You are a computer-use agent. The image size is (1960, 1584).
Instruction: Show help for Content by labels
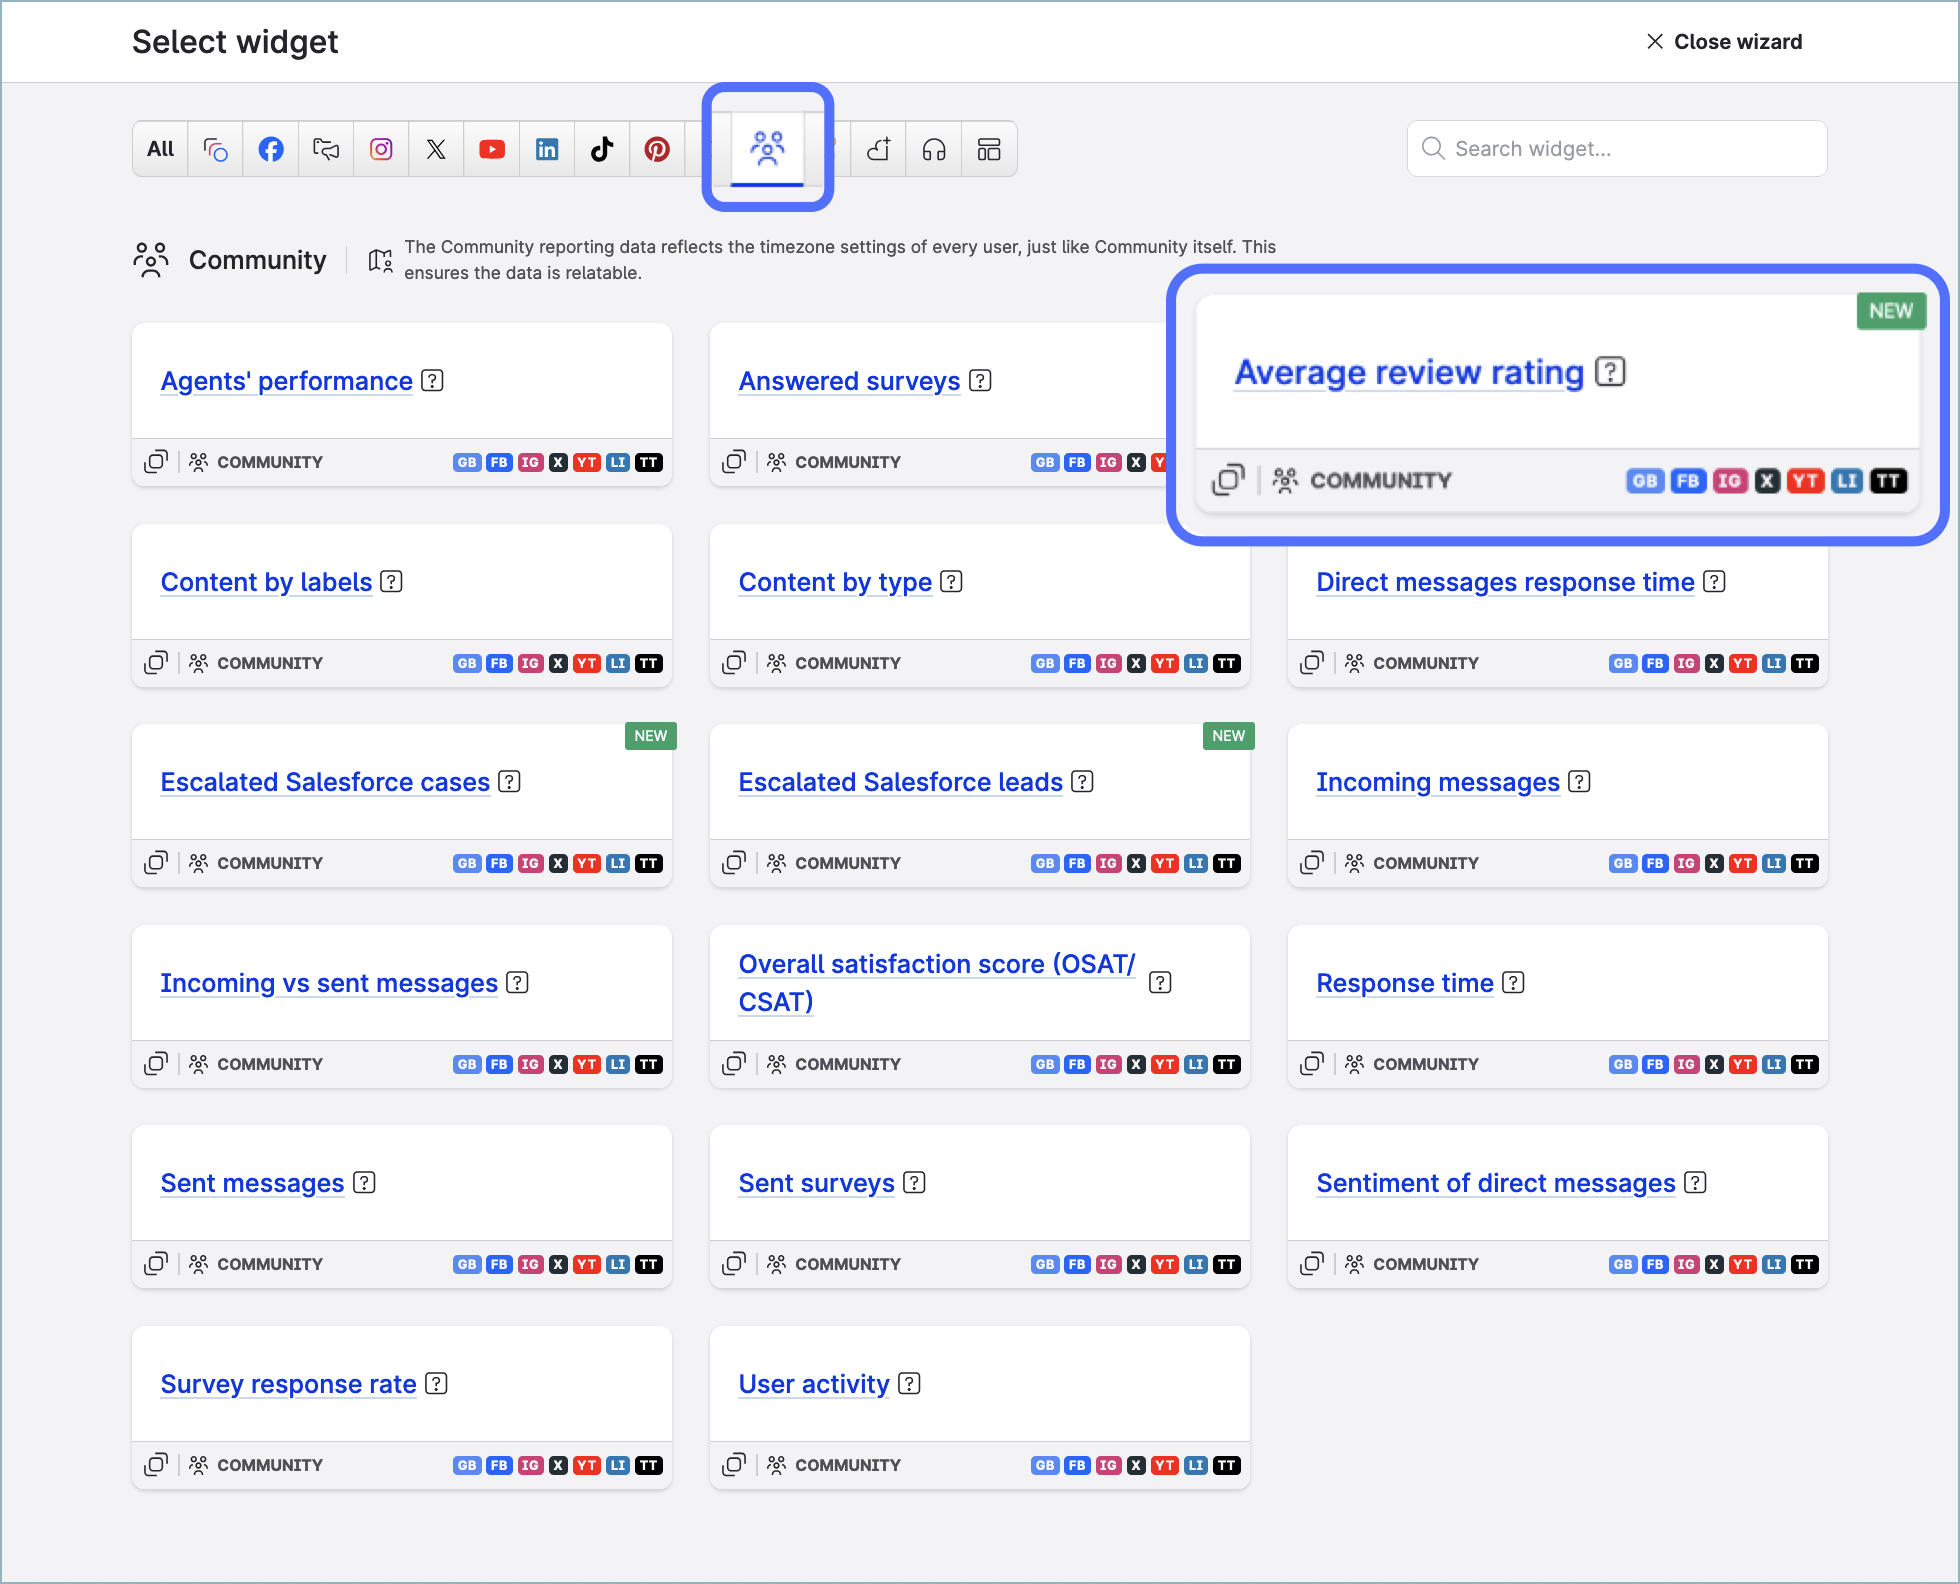[392, 581]
